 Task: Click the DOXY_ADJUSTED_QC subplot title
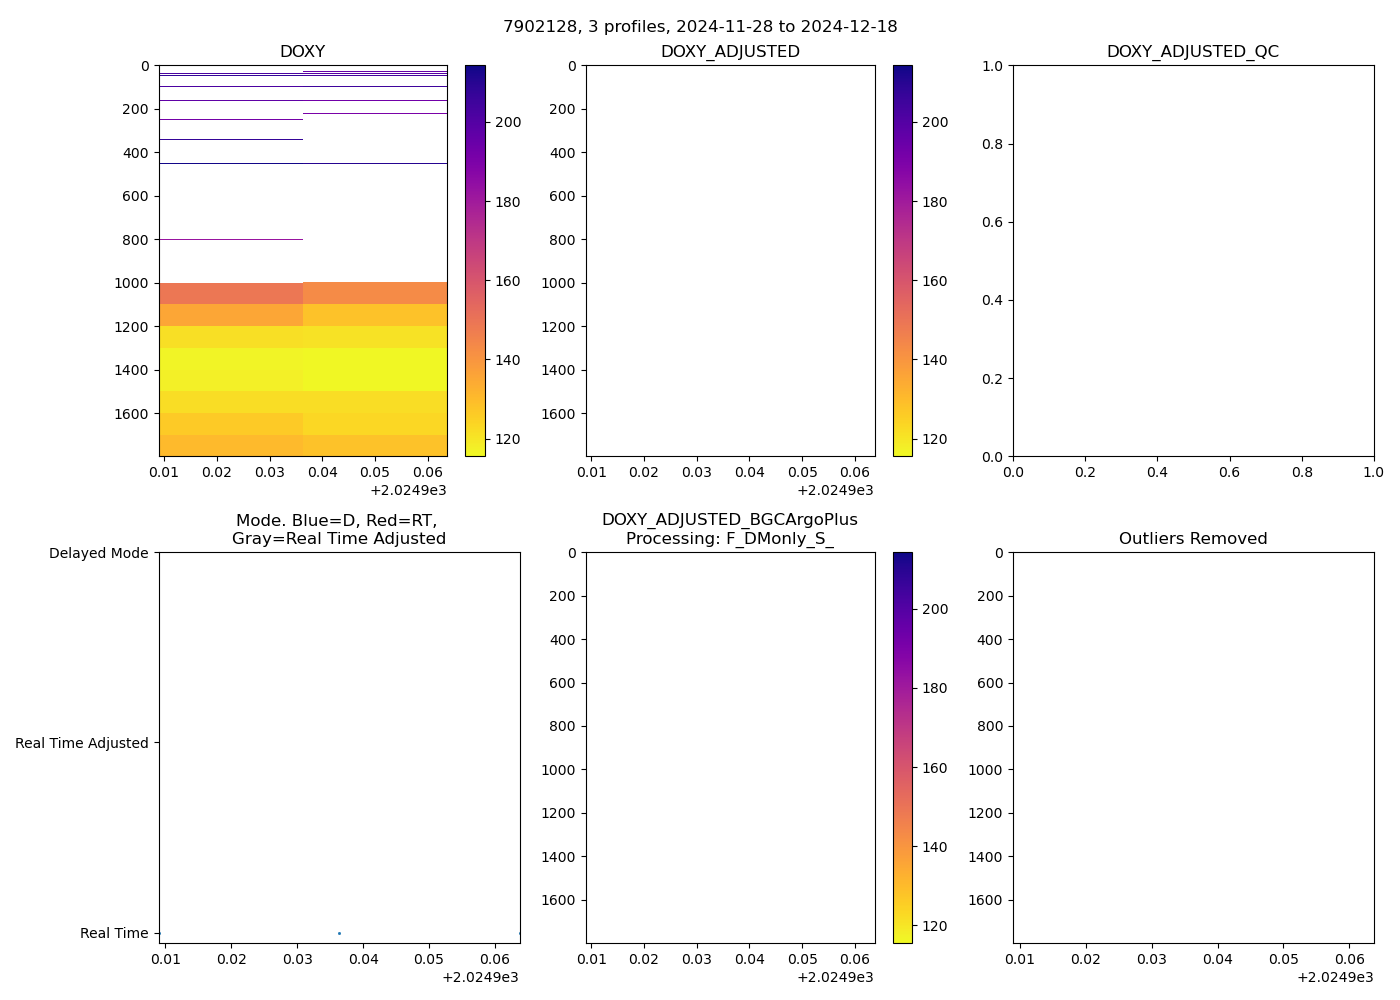tap(1192, 52)
